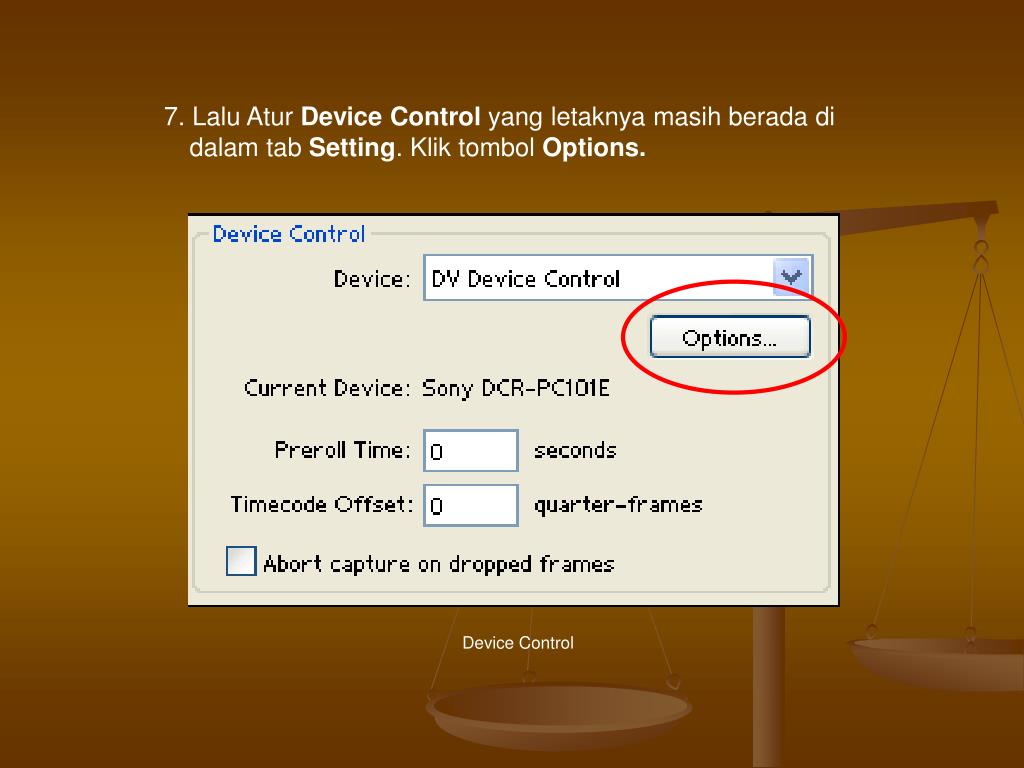Click the 'Preroll Time:' label
This screenshot has height=768, width=1024.
[342, 450]
